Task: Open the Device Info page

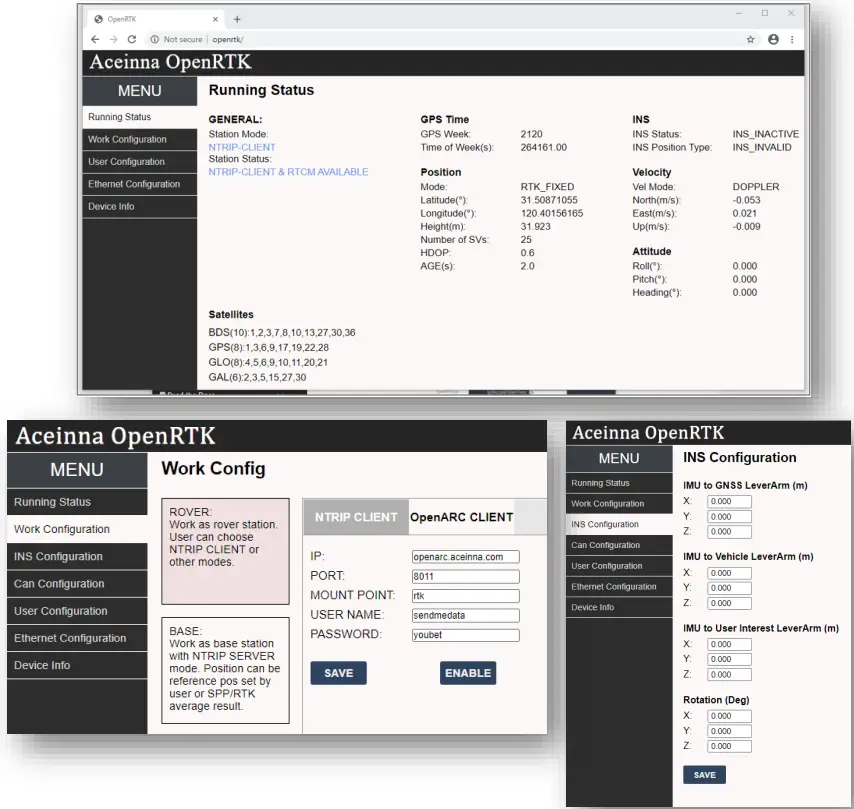Action: [42, 665]
